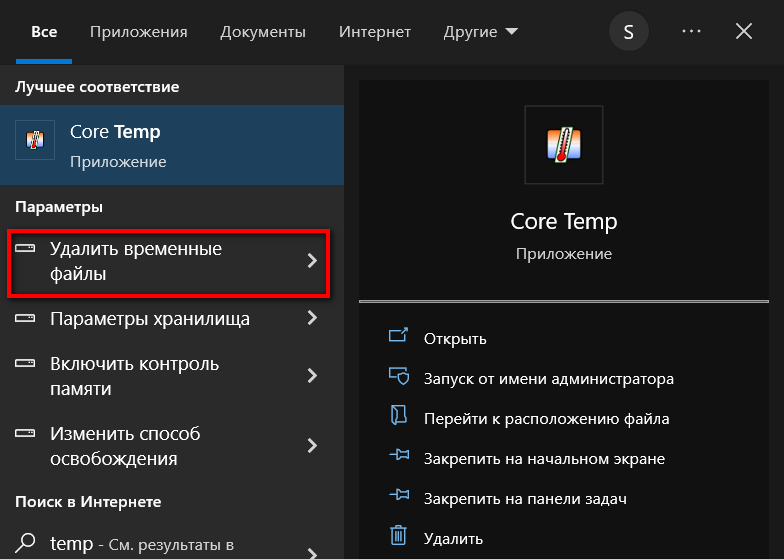The width and height of the screenshot is (784, 559).
Task: Expand the Другие dropdown
Action: 480,32
